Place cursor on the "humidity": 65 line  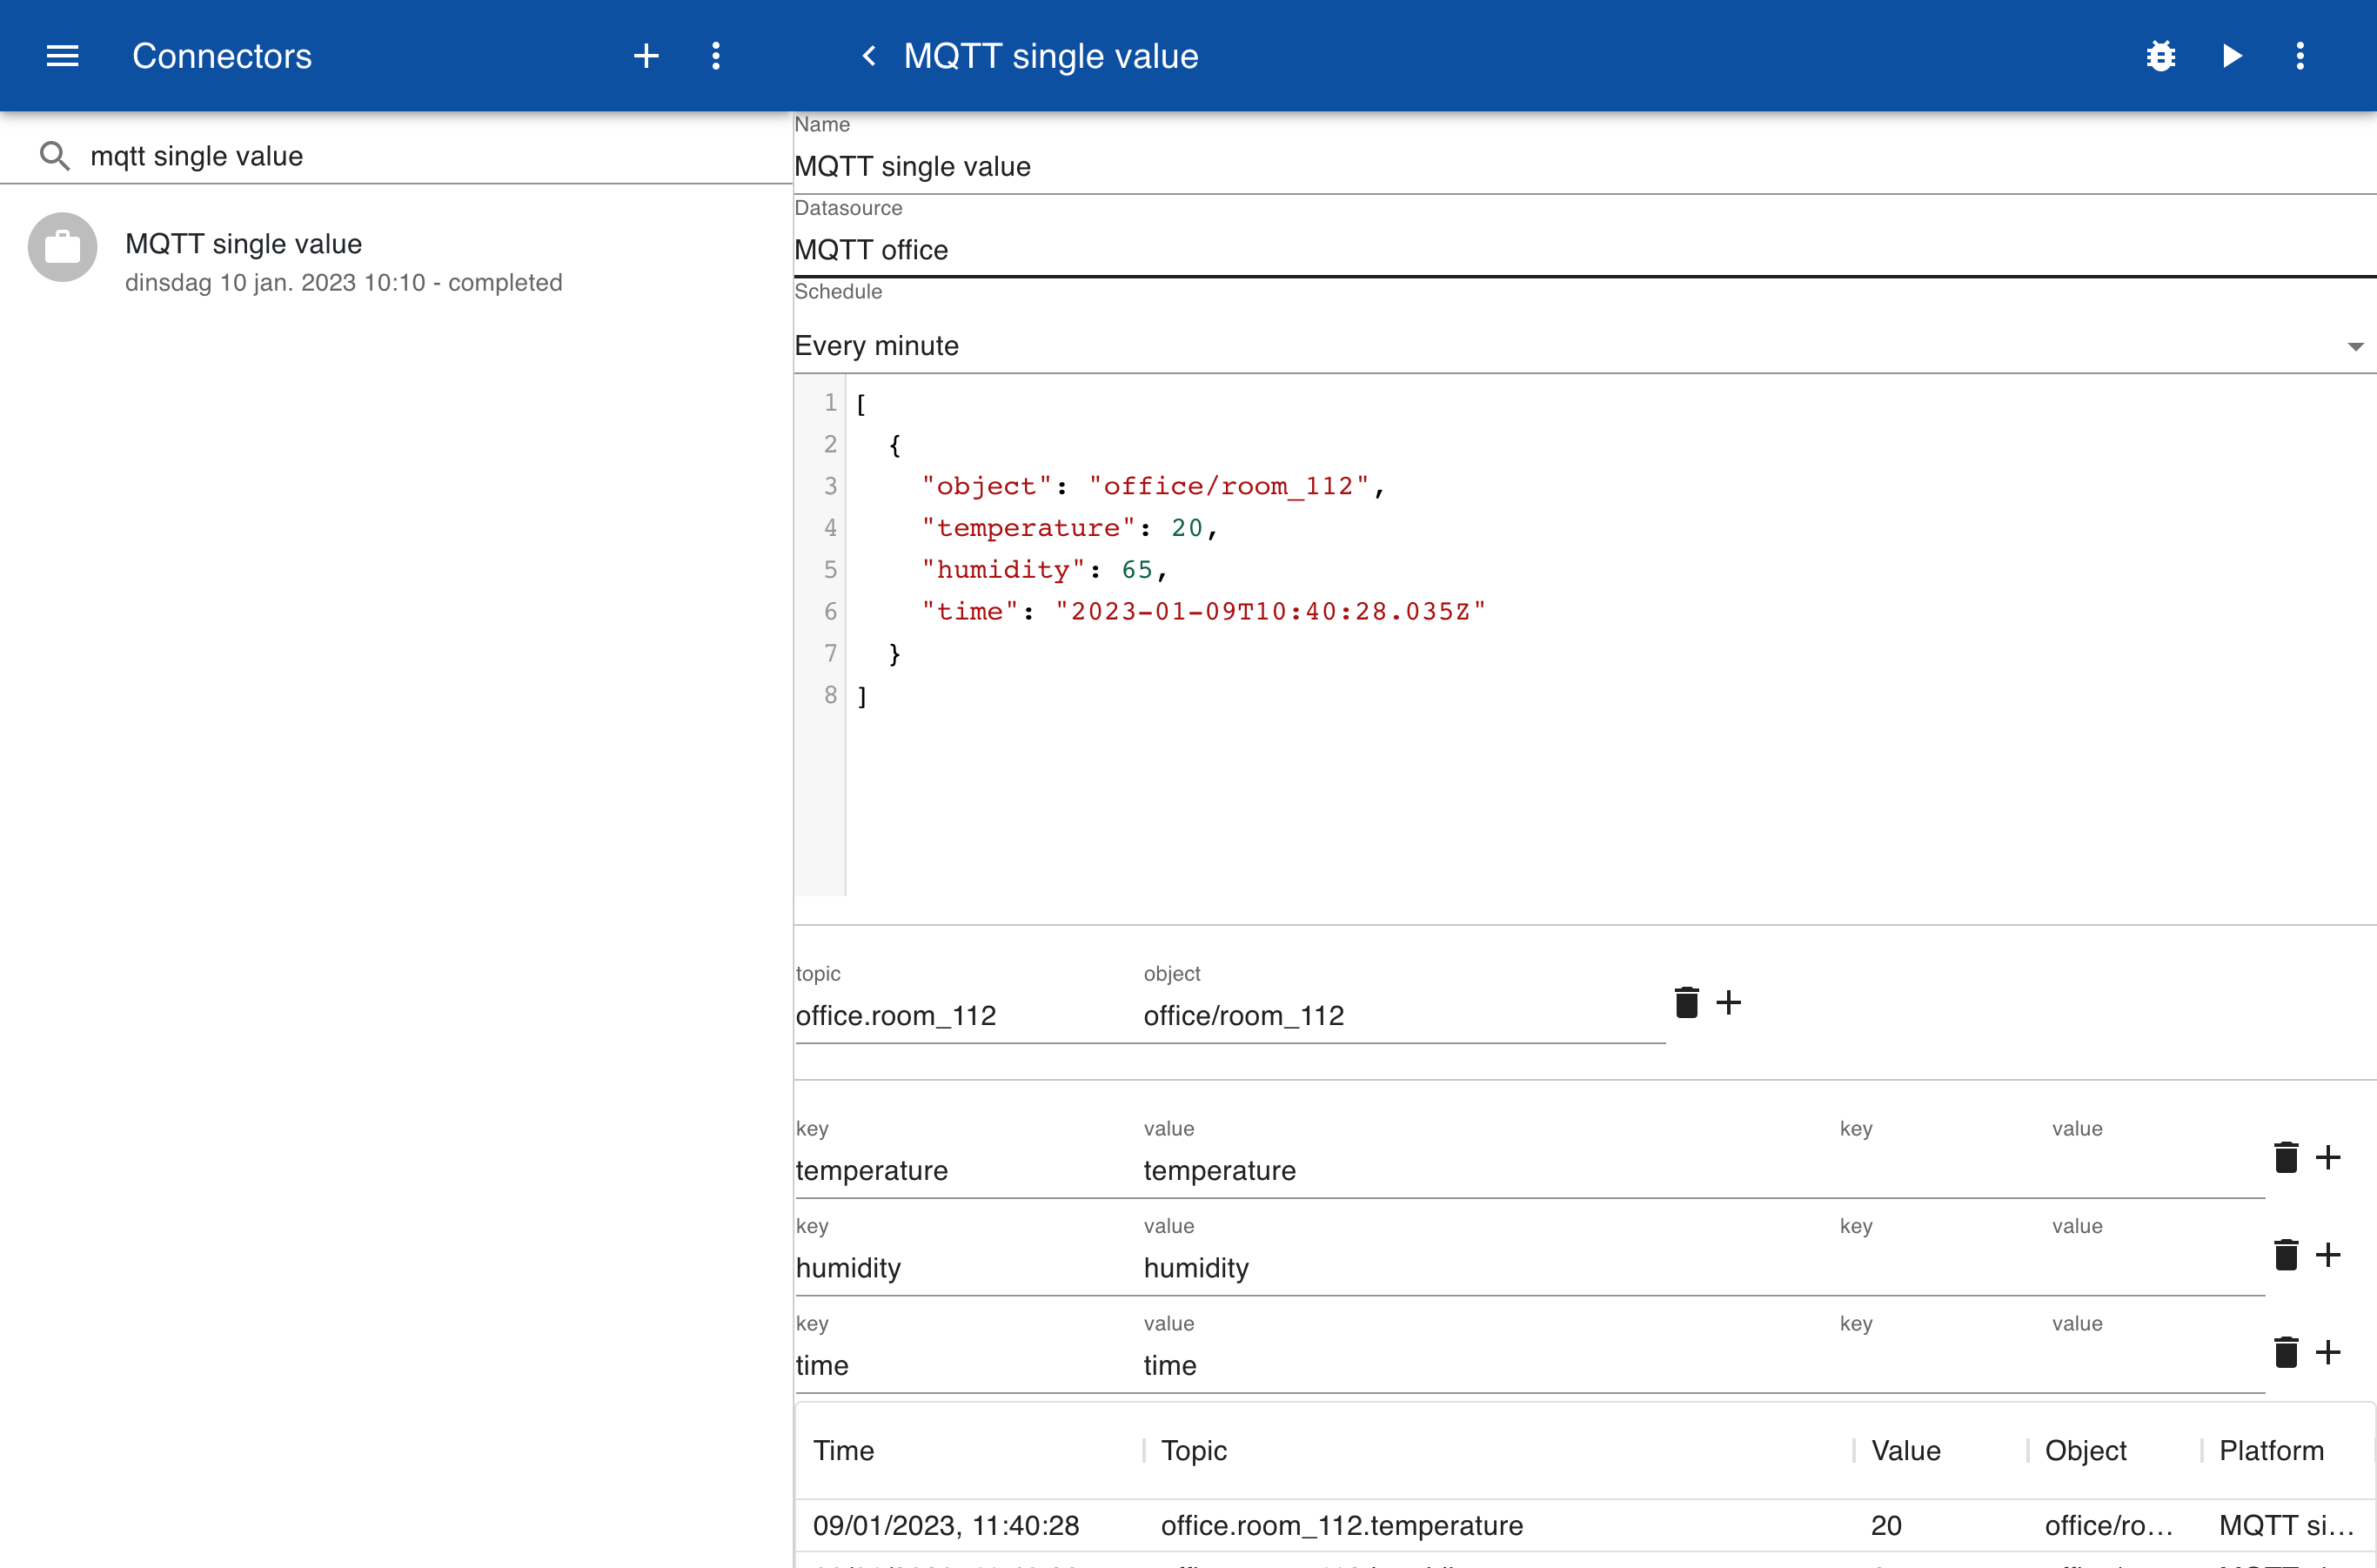point(1045,570)
